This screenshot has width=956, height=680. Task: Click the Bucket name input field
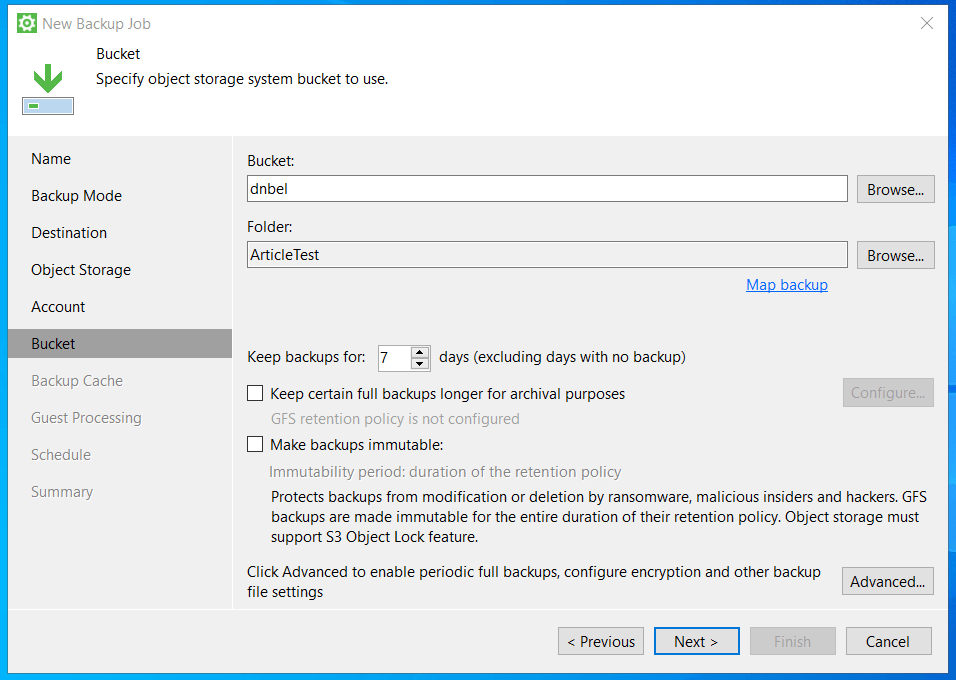(x=547, y=189)
